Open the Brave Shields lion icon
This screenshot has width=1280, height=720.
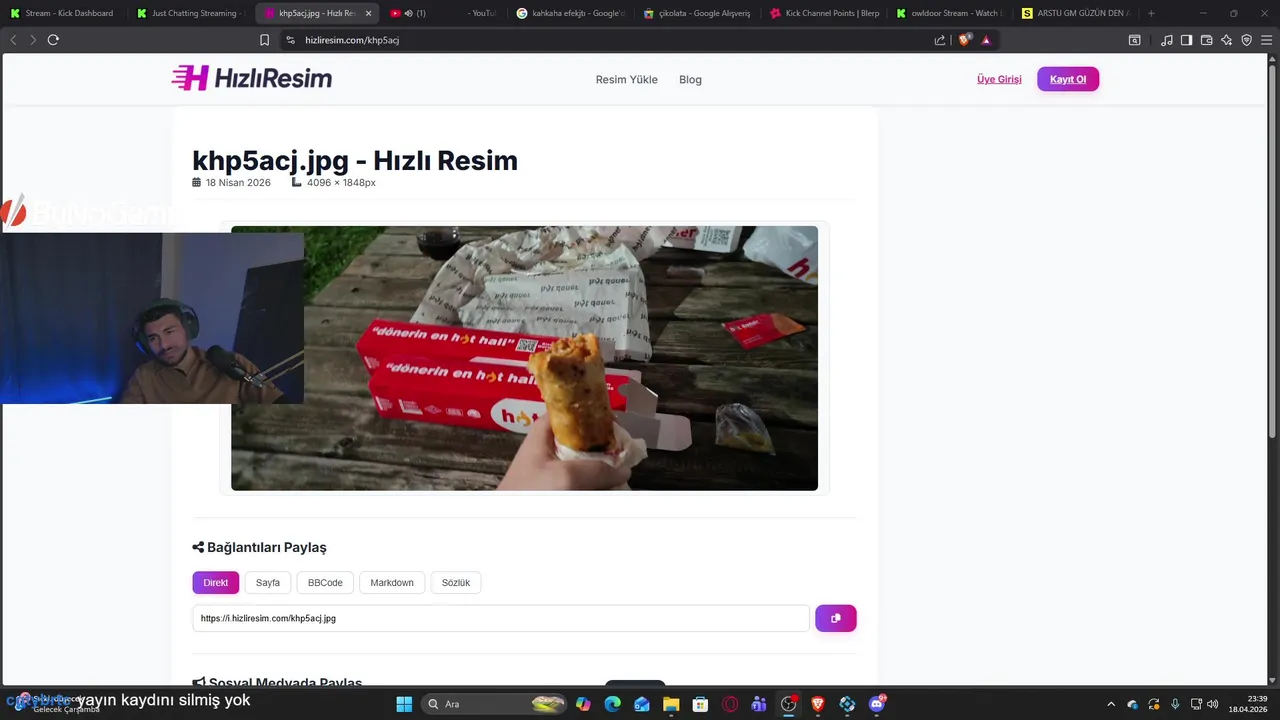[x=964, y=40]
